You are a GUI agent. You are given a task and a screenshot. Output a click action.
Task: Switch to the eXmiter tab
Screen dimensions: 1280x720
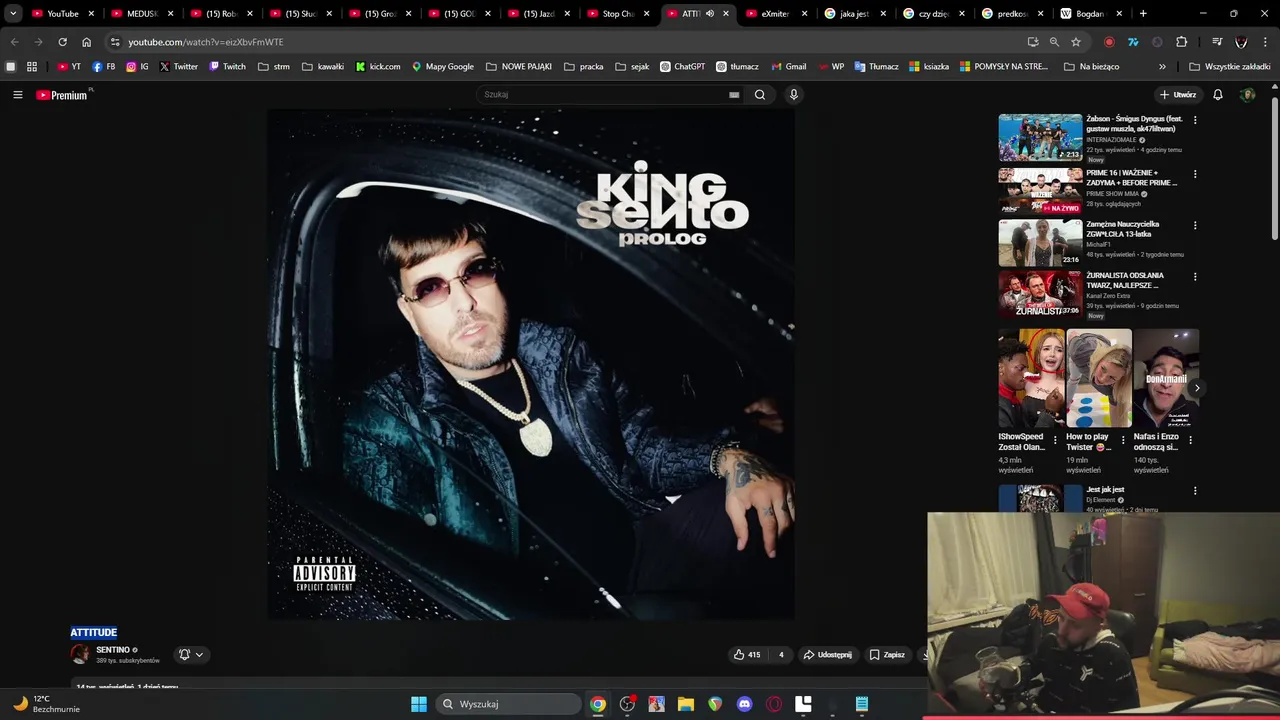pyautogui.click(x=778, y=14)
